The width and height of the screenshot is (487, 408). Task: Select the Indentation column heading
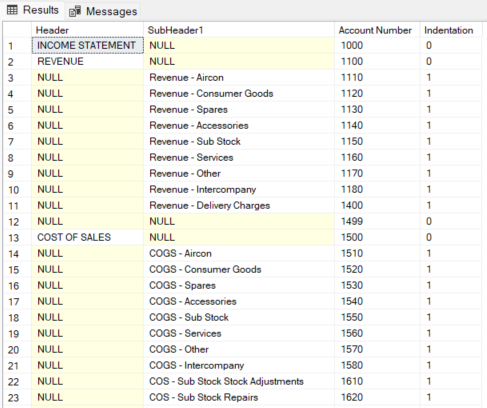pos(451,30)
